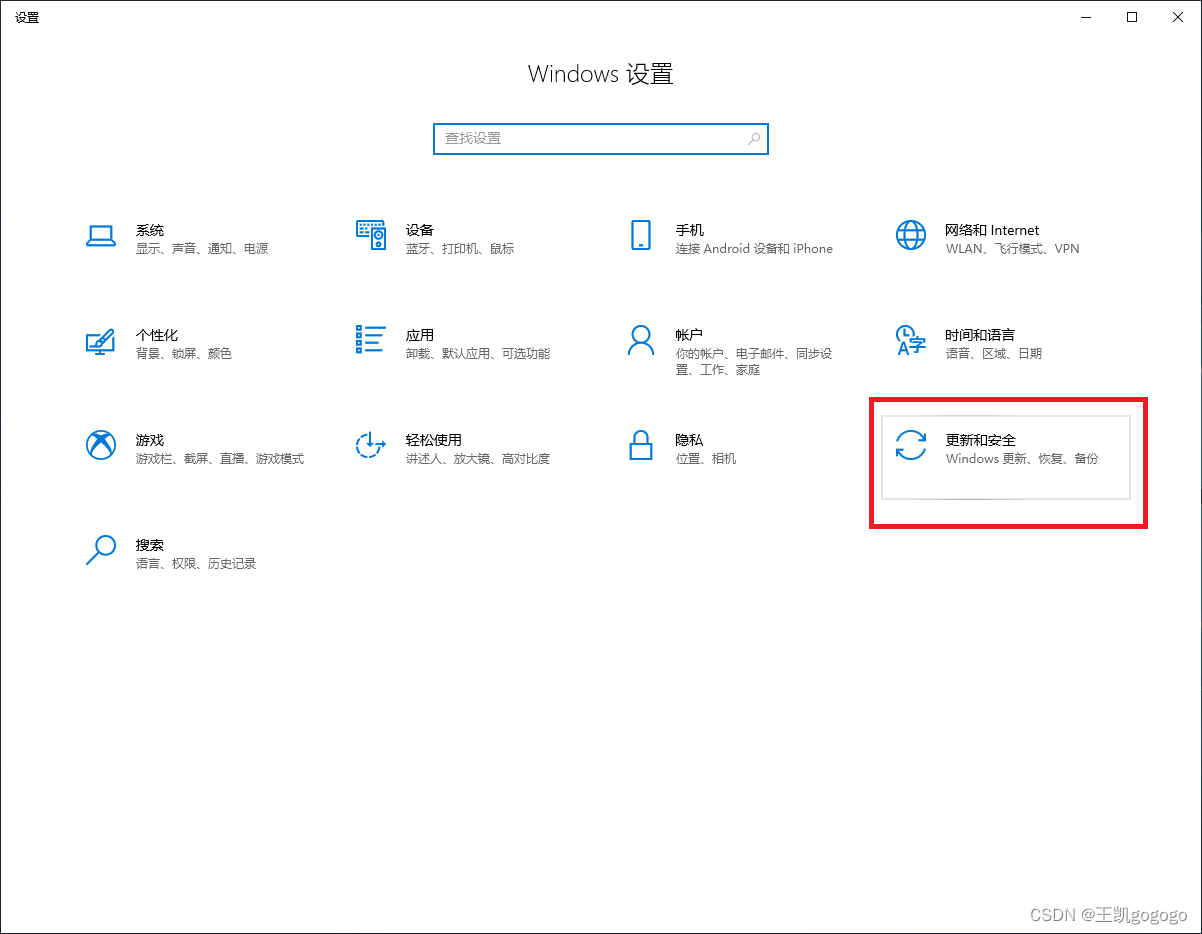
Task: Click the text 连接 Android 设备和 iPhone
Action: [x=754, y=249]
